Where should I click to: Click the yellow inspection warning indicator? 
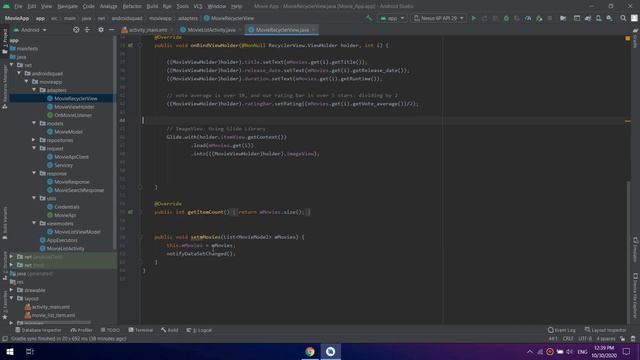[627, 38]
